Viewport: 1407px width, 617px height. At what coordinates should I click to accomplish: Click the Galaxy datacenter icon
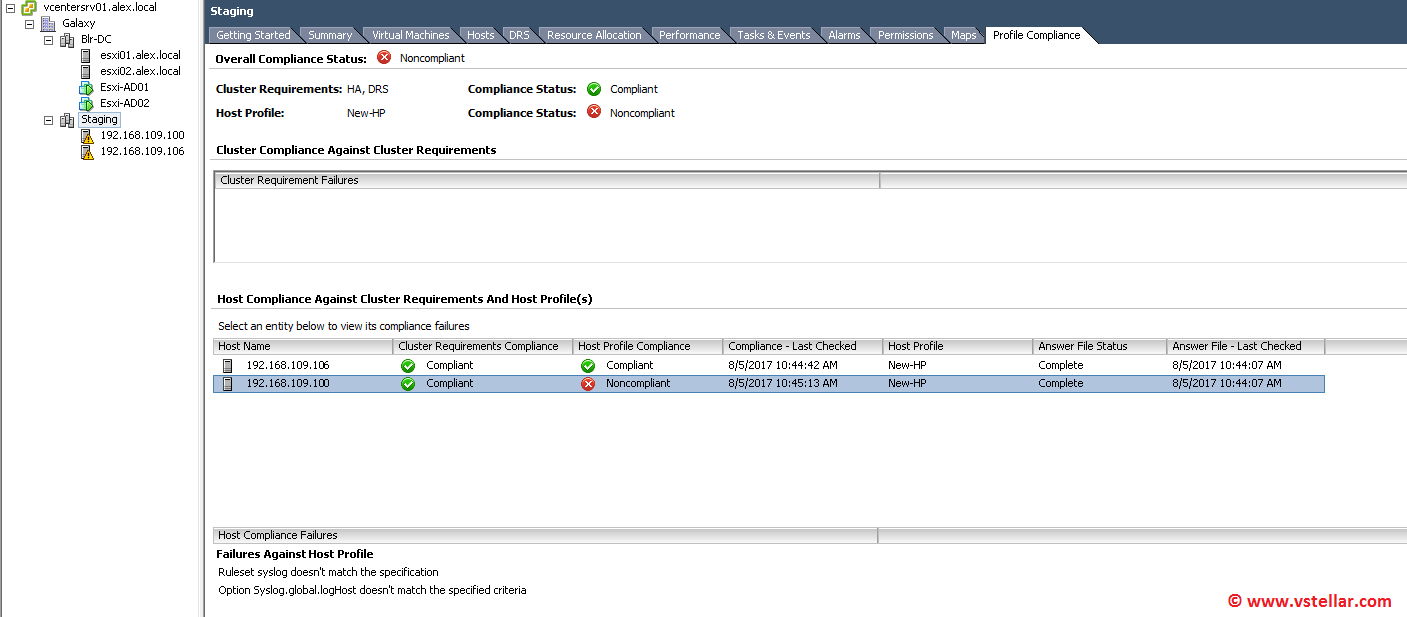point(47,23)
